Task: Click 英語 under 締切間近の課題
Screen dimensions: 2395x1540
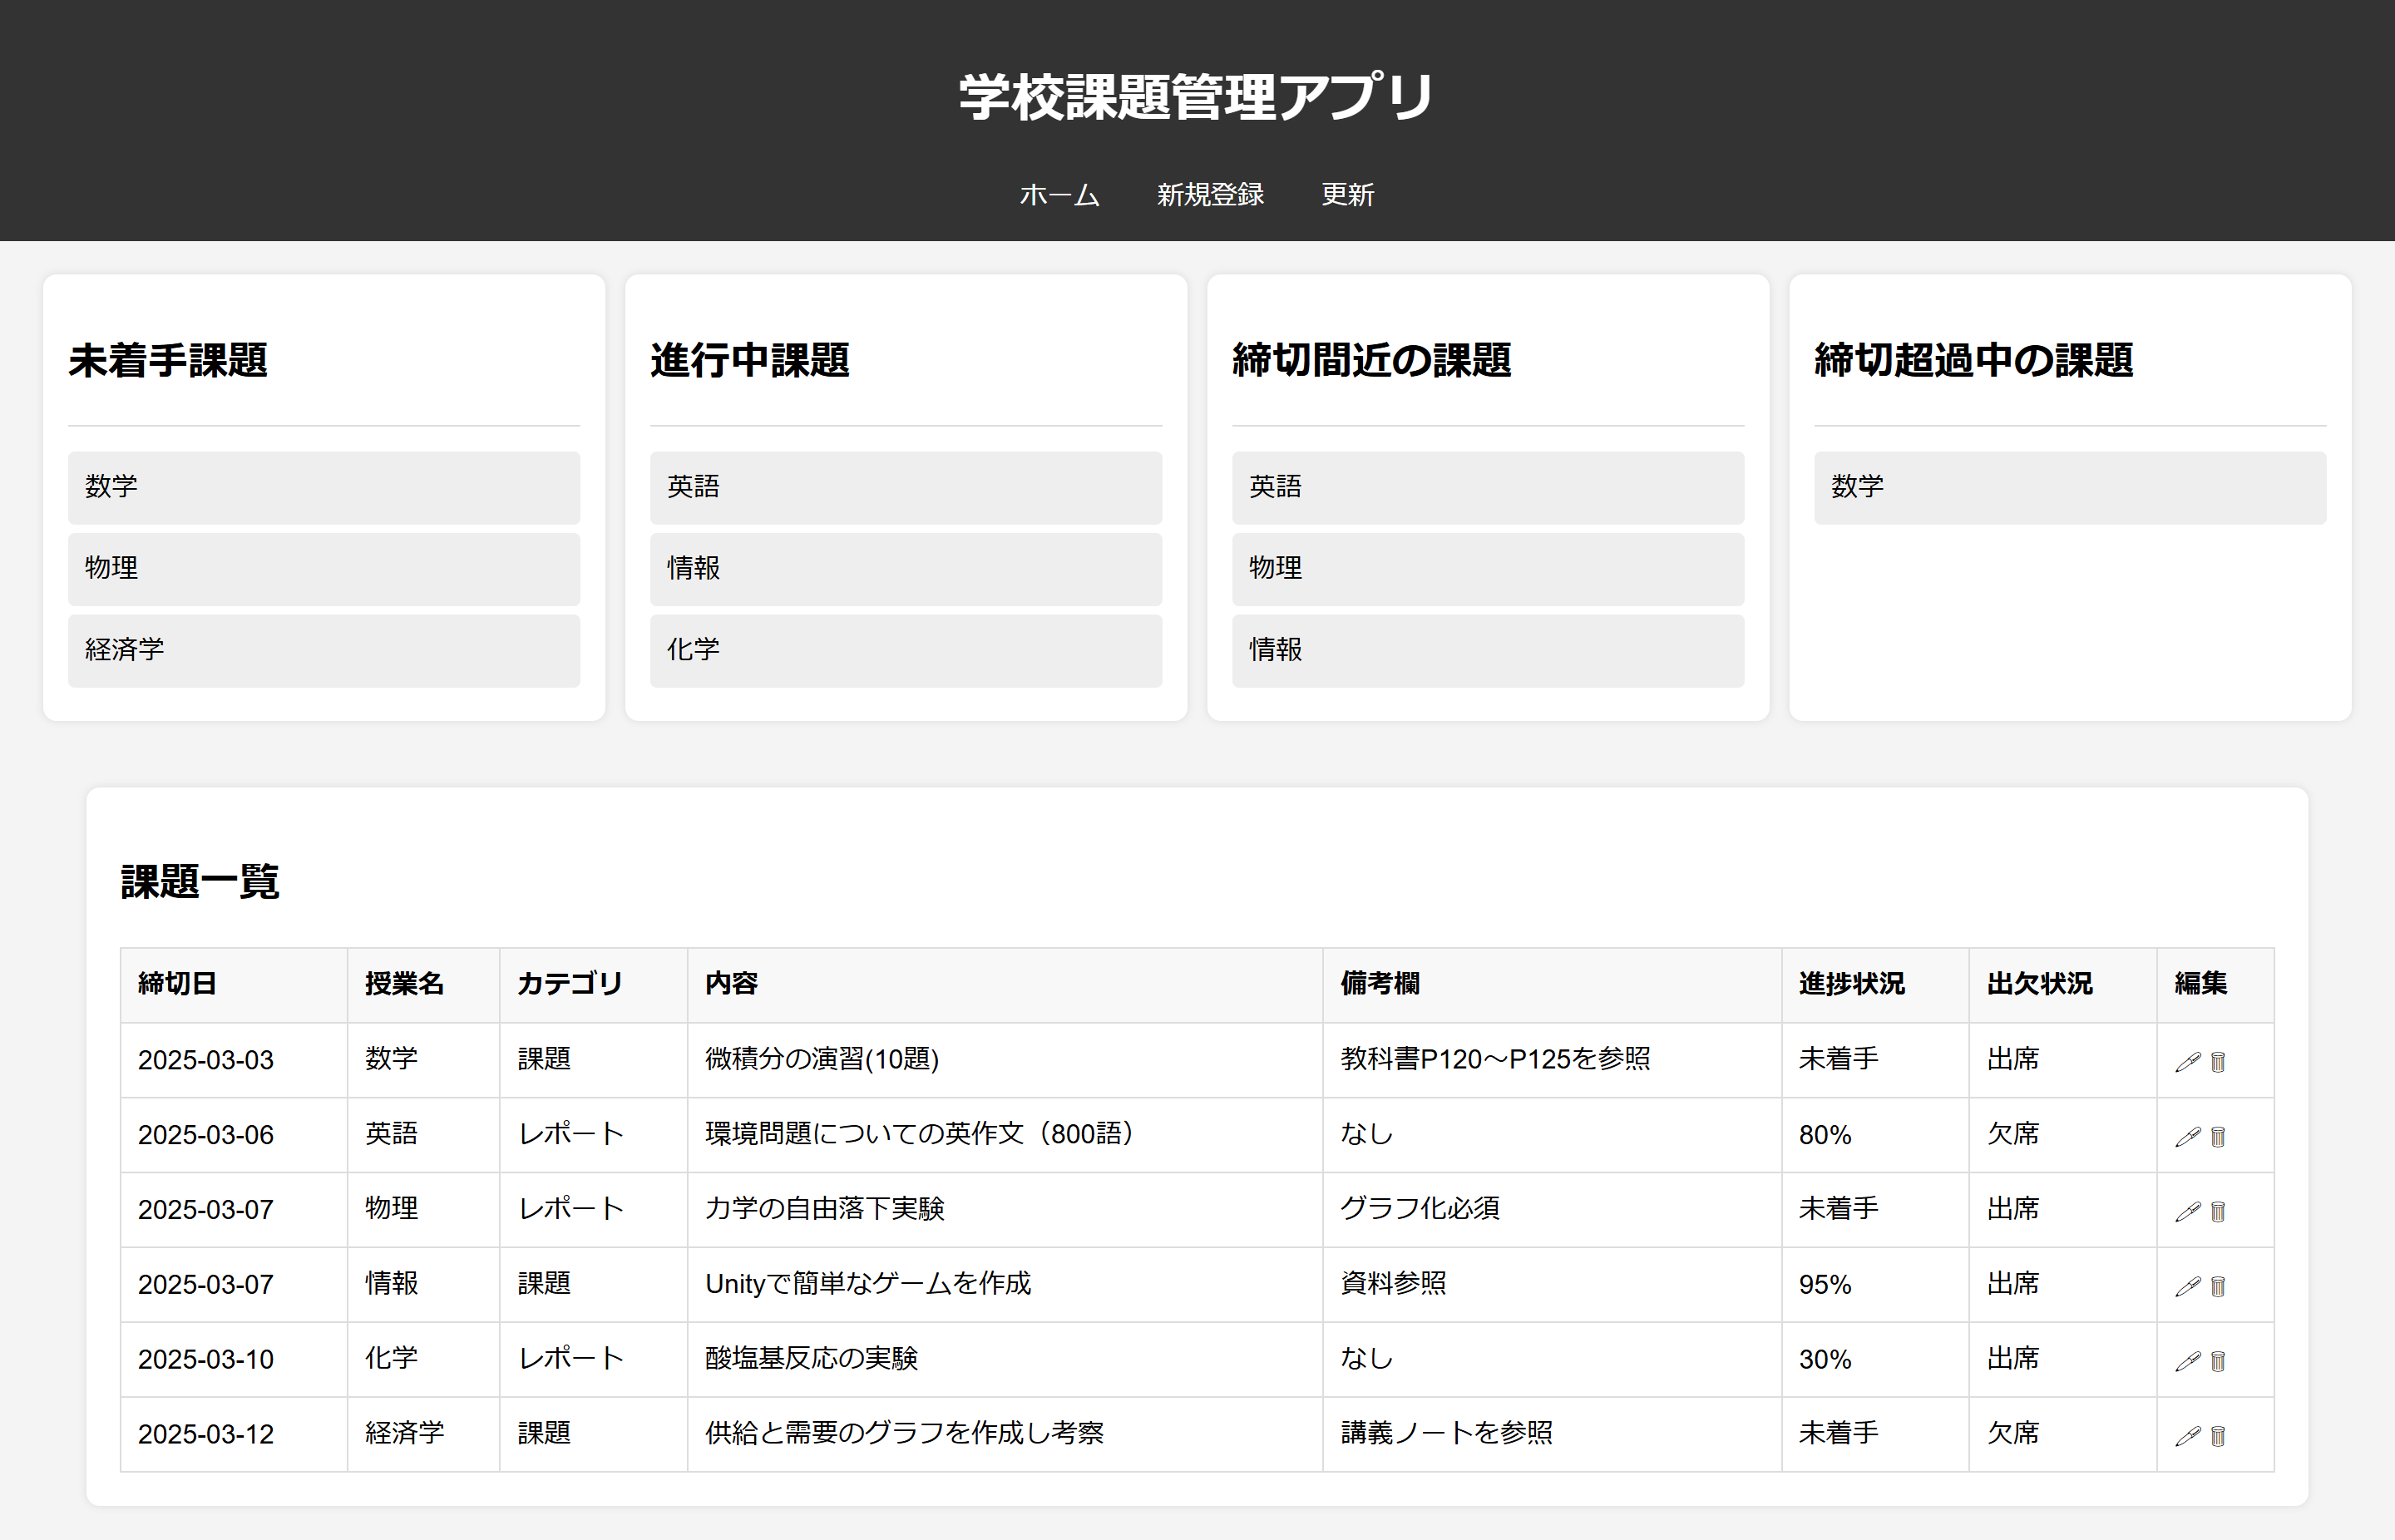Action: coord(1487,487)
